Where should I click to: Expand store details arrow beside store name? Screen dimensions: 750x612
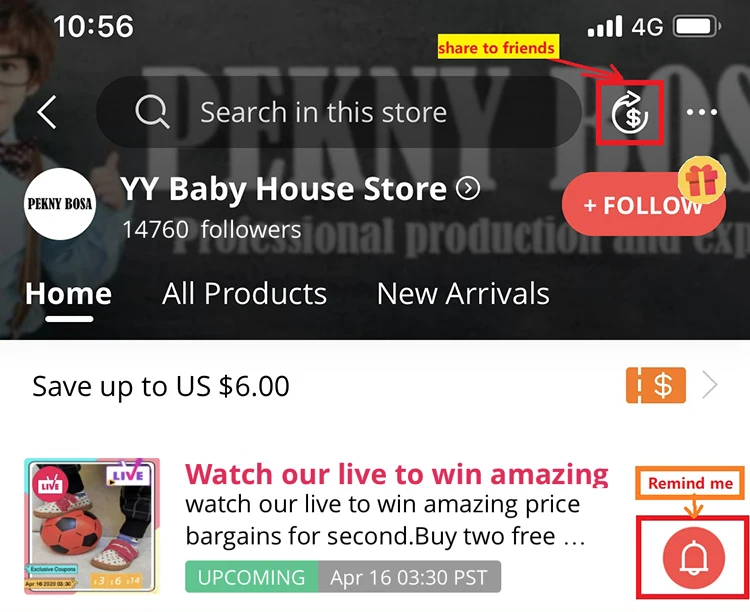pyautogui.click(x=467, y=189)
